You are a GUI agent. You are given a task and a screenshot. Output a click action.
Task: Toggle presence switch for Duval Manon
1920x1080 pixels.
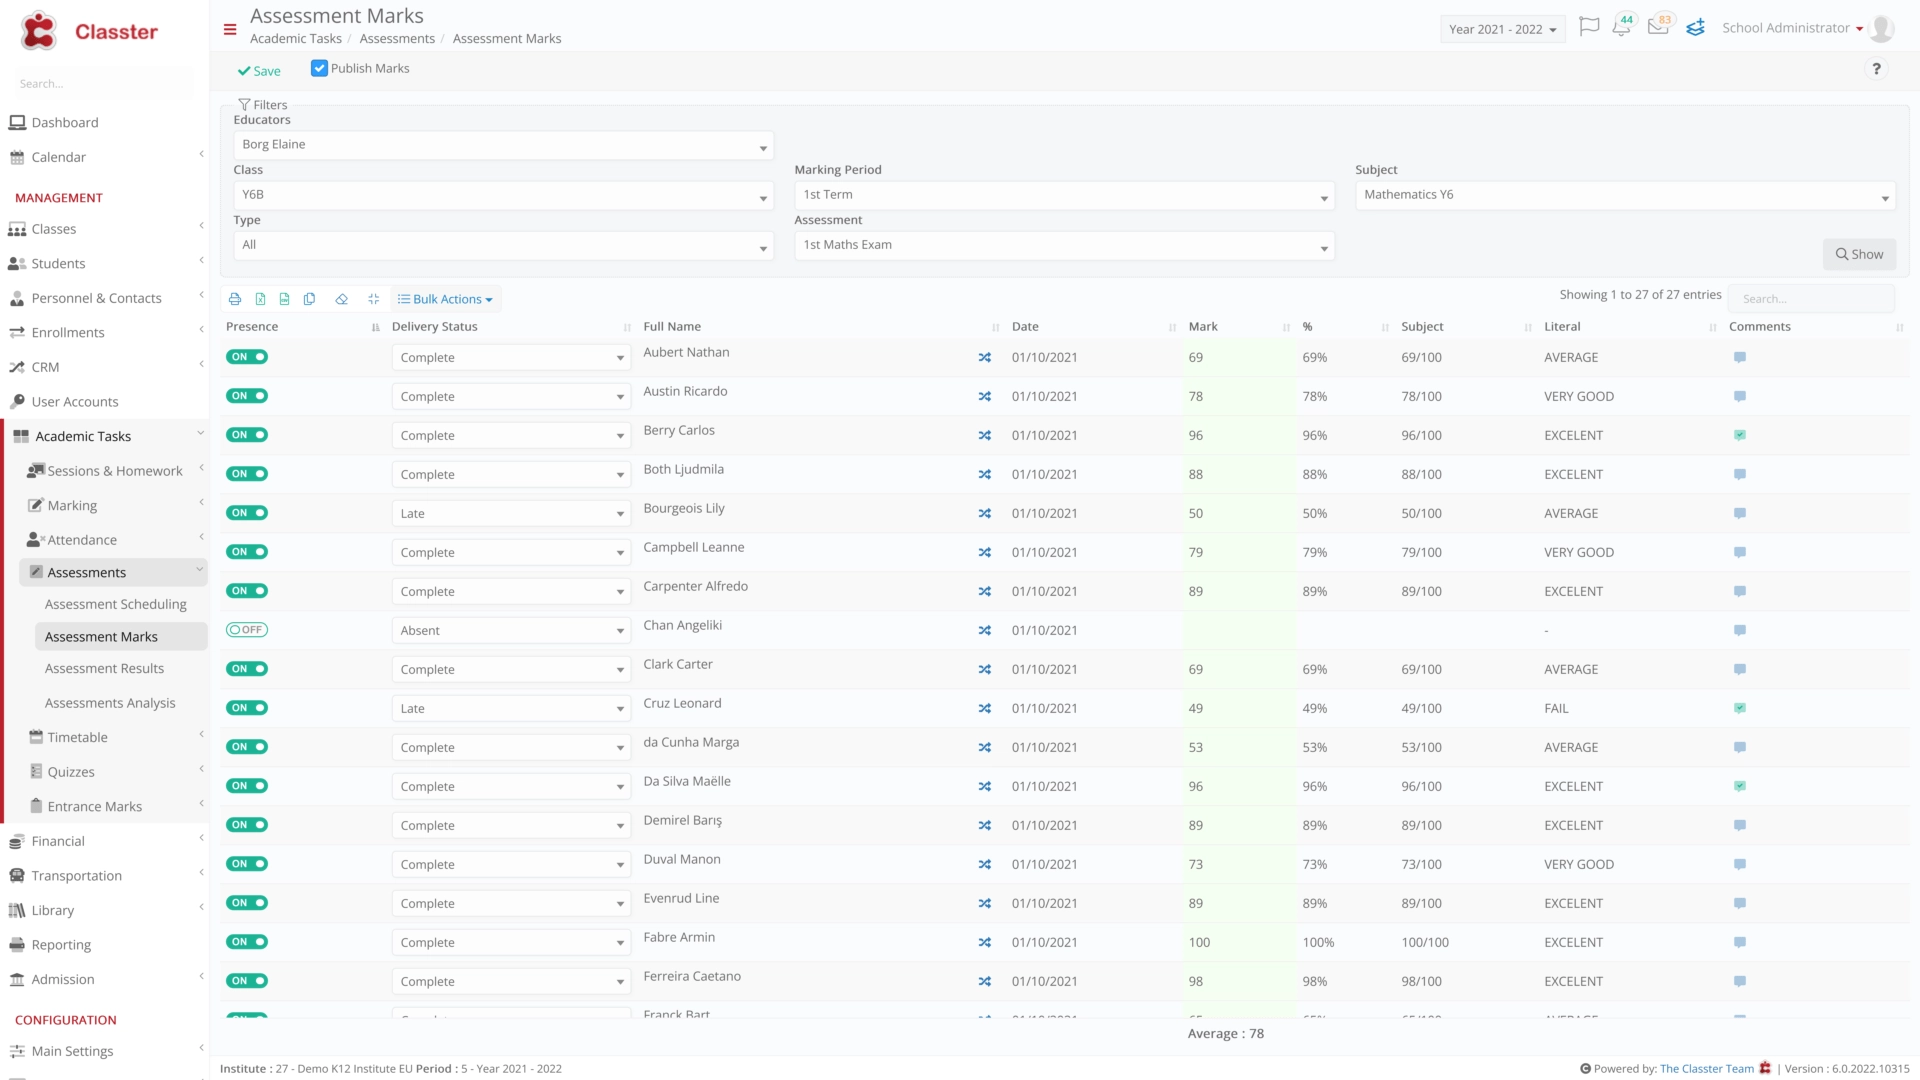point(247,864)
